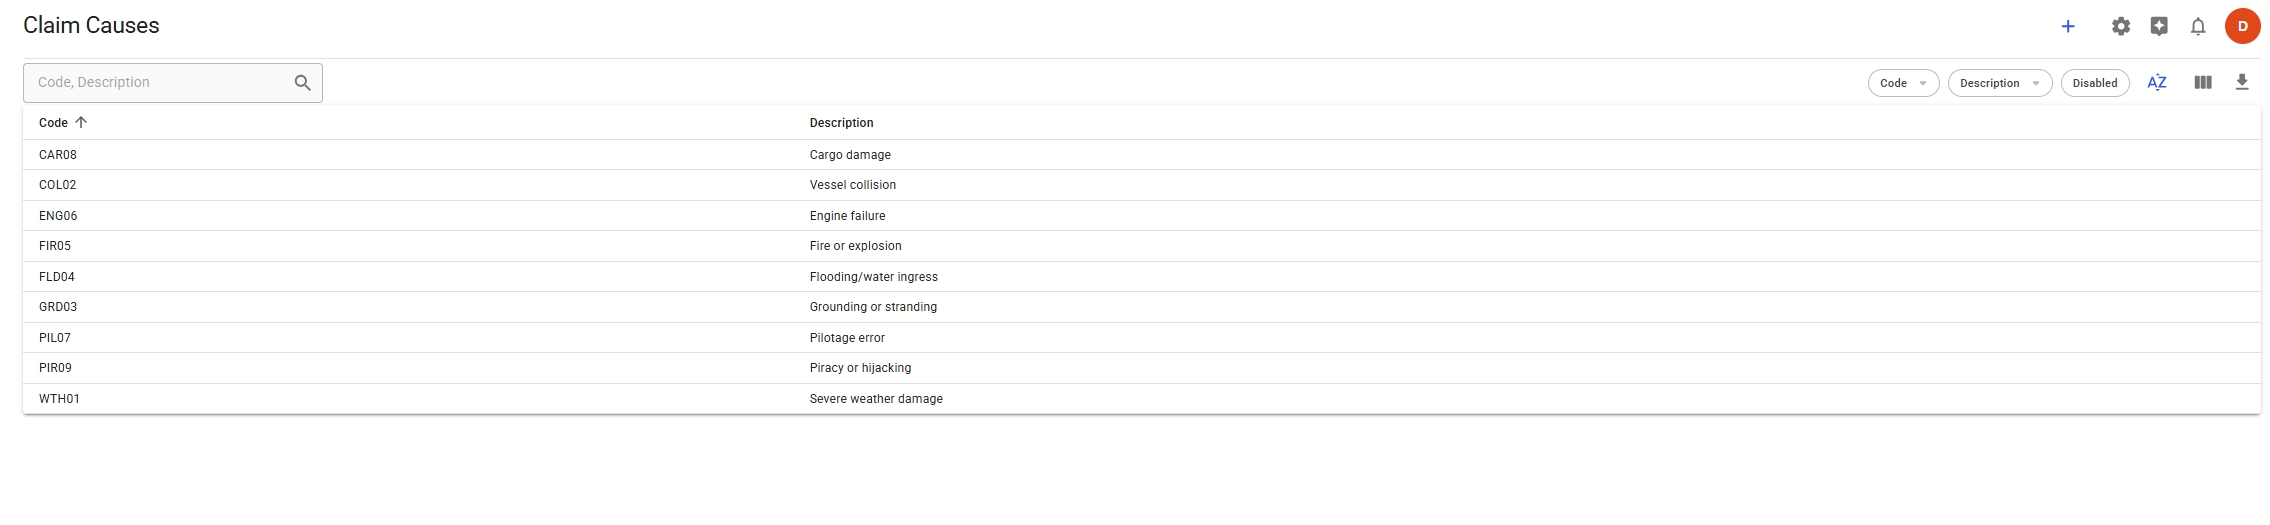Screen dimensions: 2270x525
Task: Open settings via the gear icon
Action: pos(2120,27)
